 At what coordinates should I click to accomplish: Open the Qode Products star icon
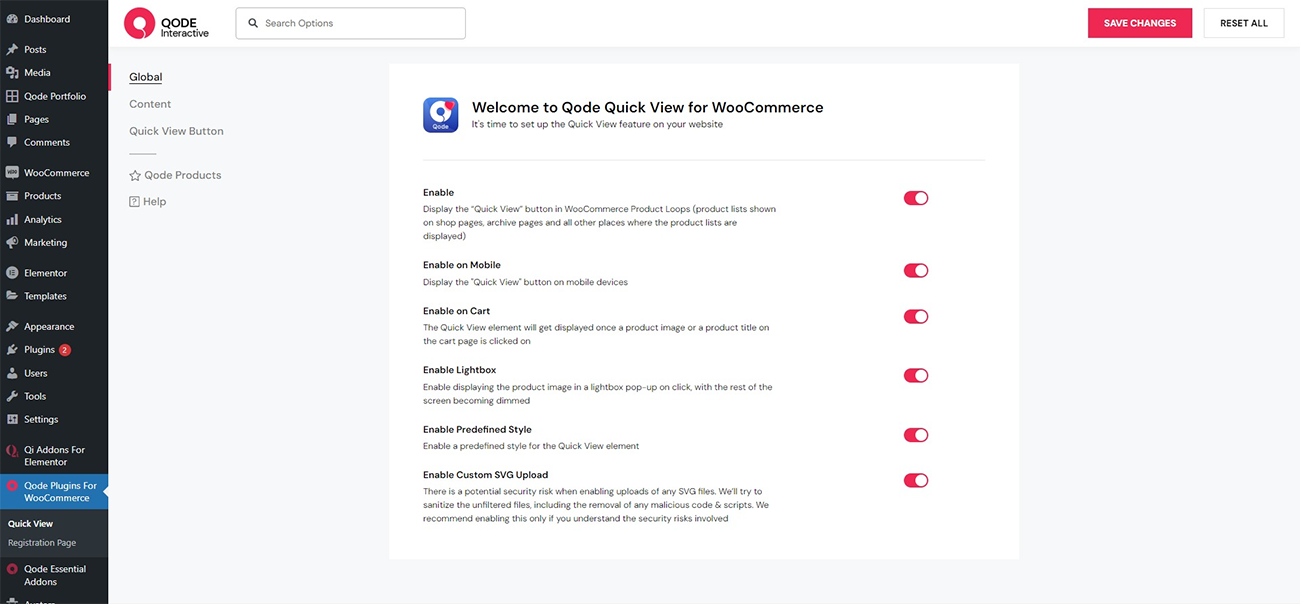tap(135, 176)
